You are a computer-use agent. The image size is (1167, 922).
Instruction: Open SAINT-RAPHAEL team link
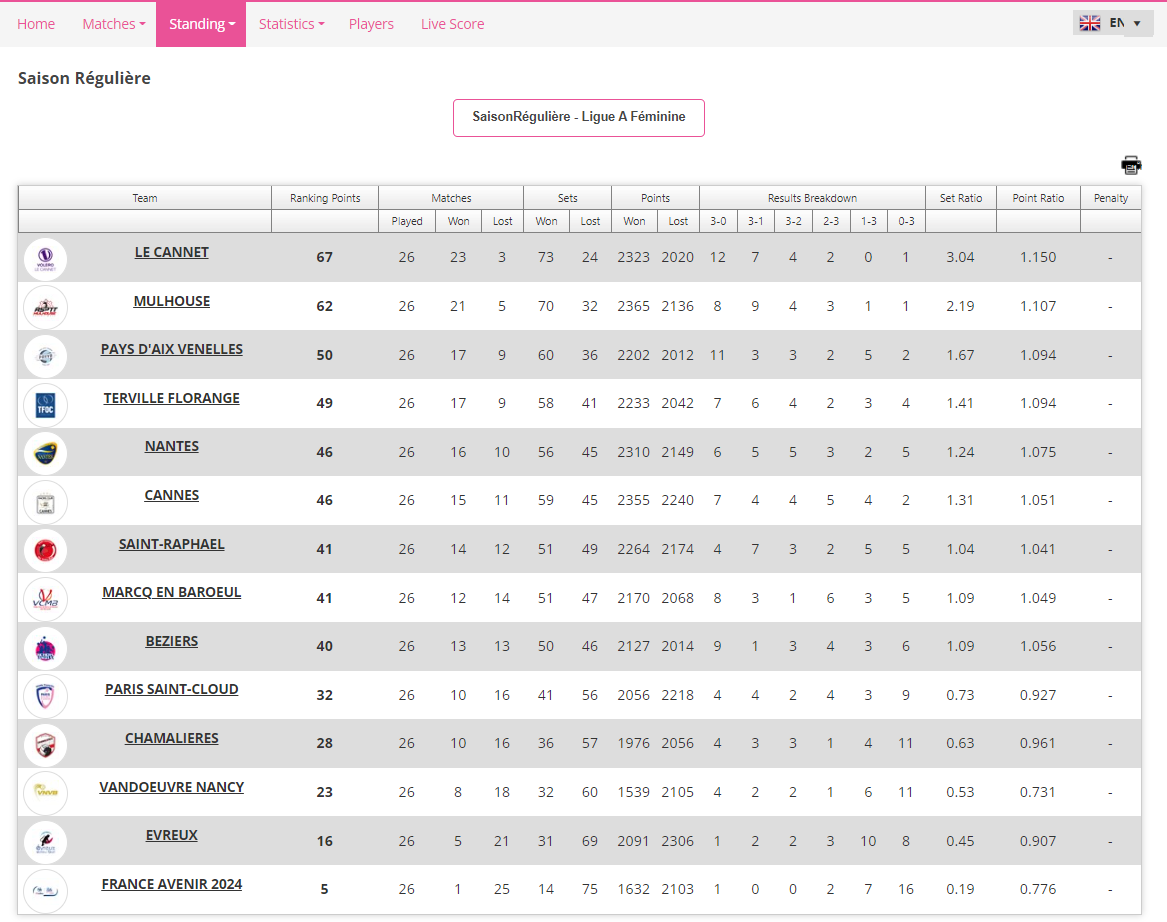(171, 545)
